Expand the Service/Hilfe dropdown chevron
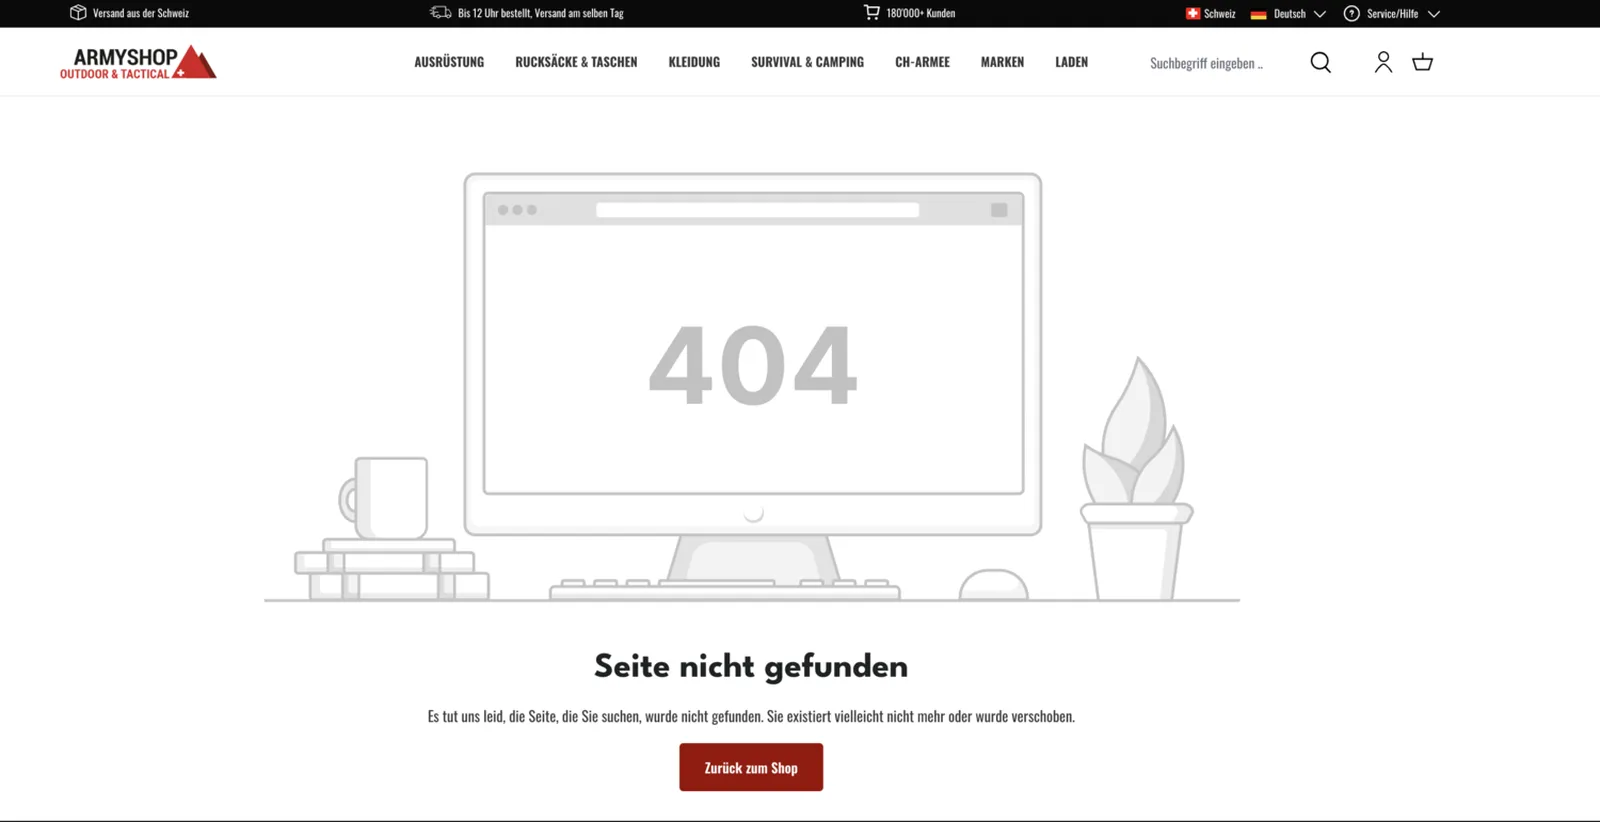The width and height of the screenshot is (1600, 822). pos(1433,14)
